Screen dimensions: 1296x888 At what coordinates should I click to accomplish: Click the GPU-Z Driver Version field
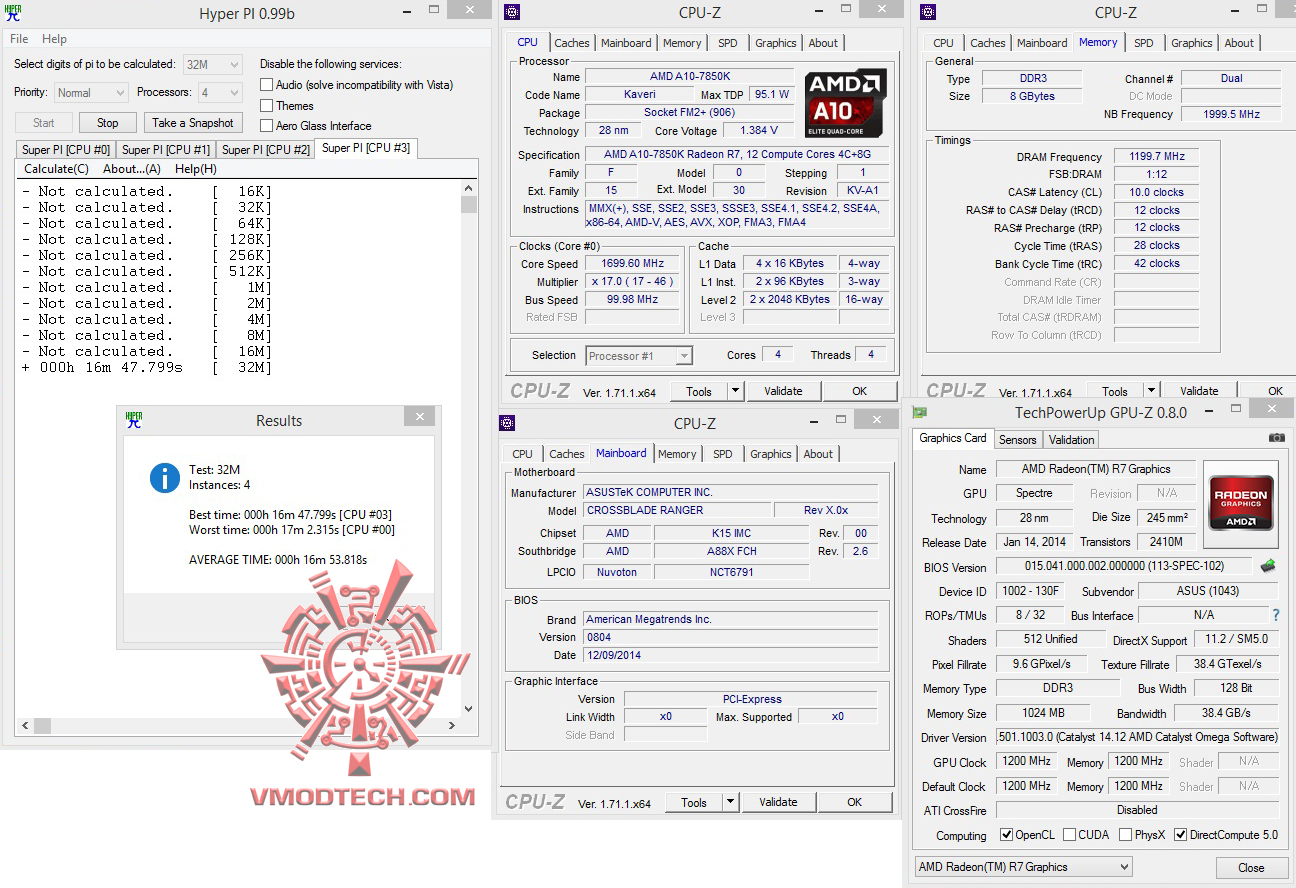tap(1138, 737)
